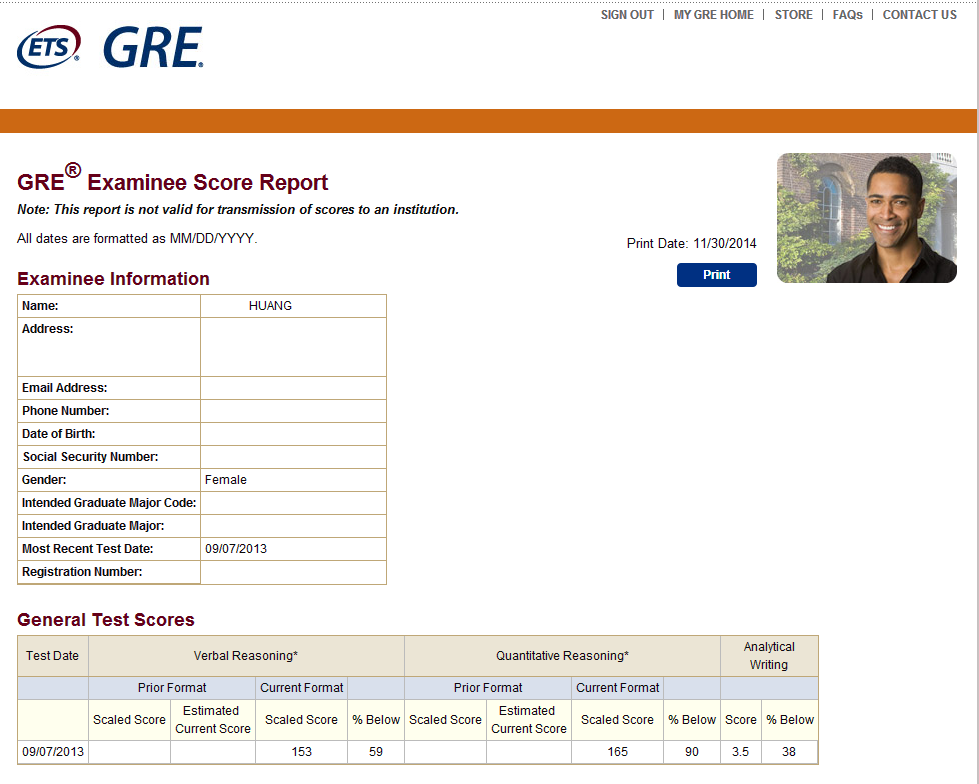The width and height of the screenshot is (979, 784).
Task: Click the Date of Birth: label
Action: tap(59, 434)
